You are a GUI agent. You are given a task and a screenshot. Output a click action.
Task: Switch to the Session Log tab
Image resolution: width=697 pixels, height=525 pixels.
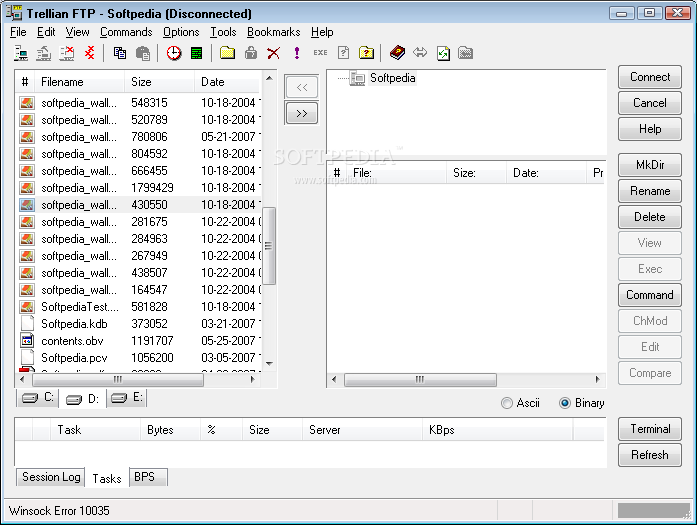(x=51, y=477)
